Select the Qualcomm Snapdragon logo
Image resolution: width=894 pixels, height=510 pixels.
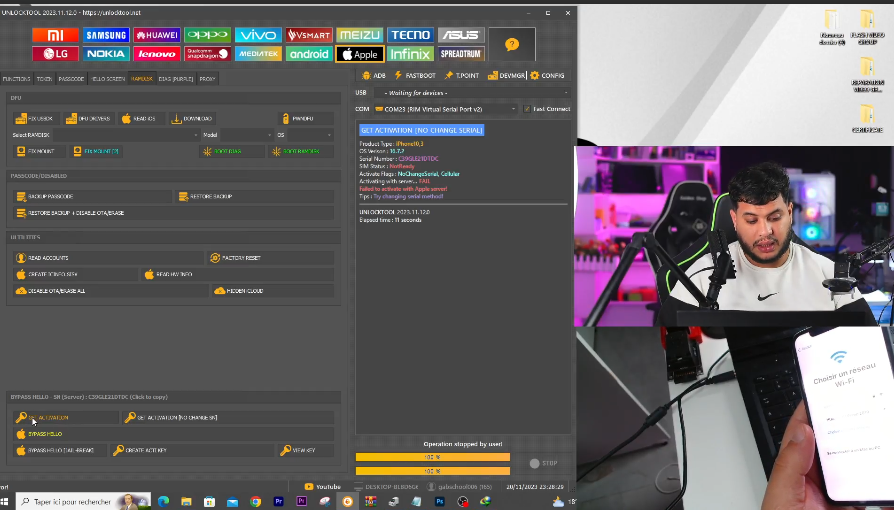tap(208, 54)
